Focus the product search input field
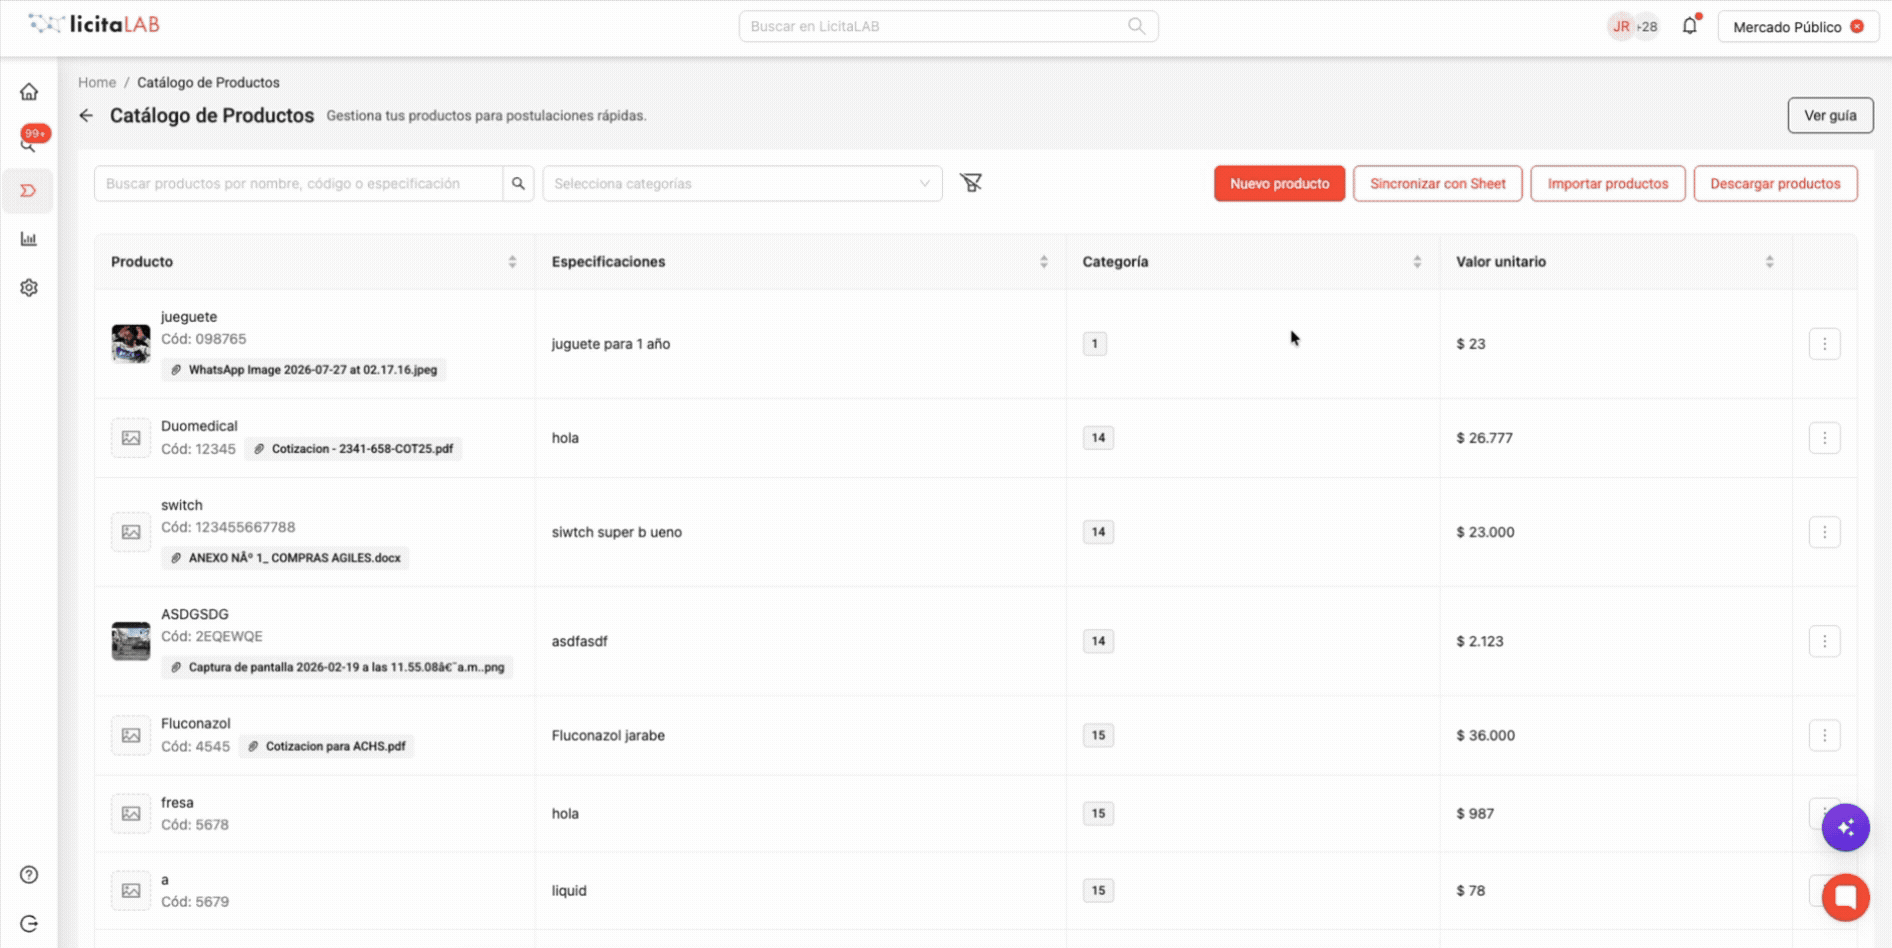 pos(298,184)
